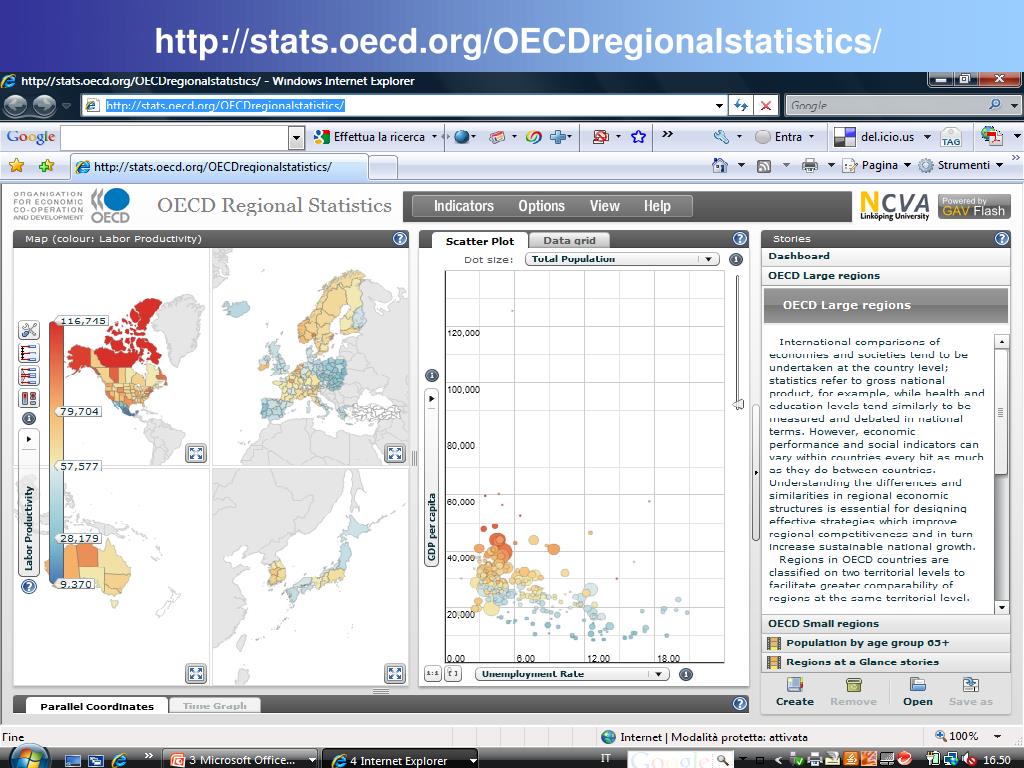This screenshot has width=1024, height=768.
Task: Select the Parallel Coordinates tab
Action: coord(97,706)
